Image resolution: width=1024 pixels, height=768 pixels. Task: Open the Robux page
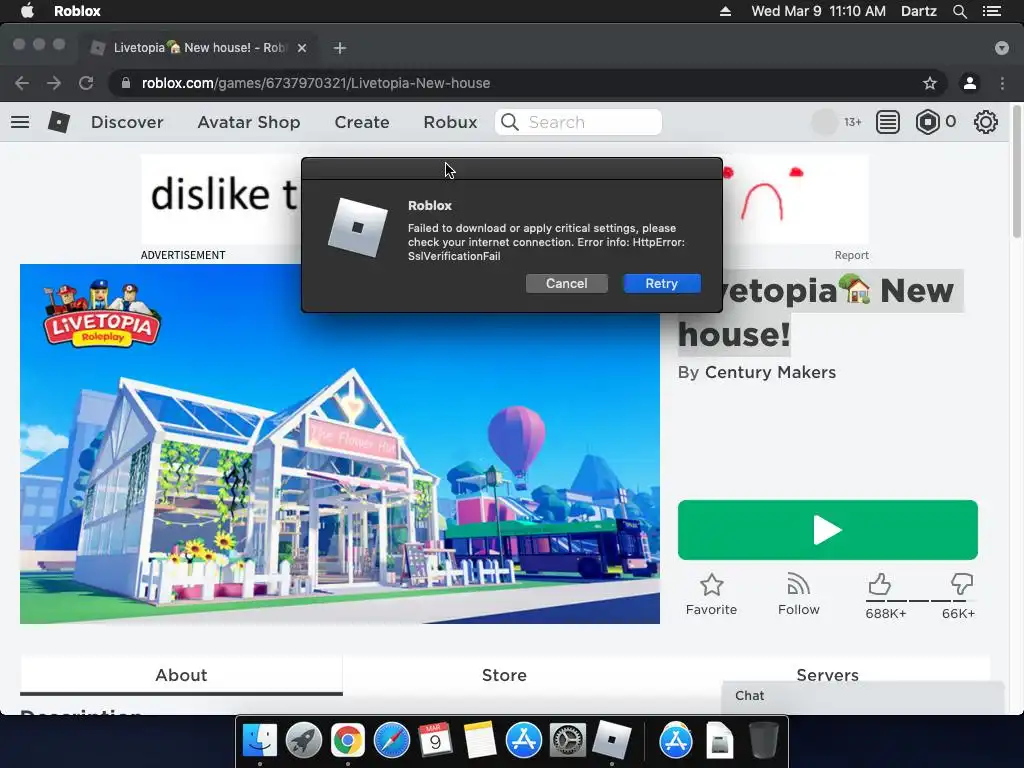450,122
